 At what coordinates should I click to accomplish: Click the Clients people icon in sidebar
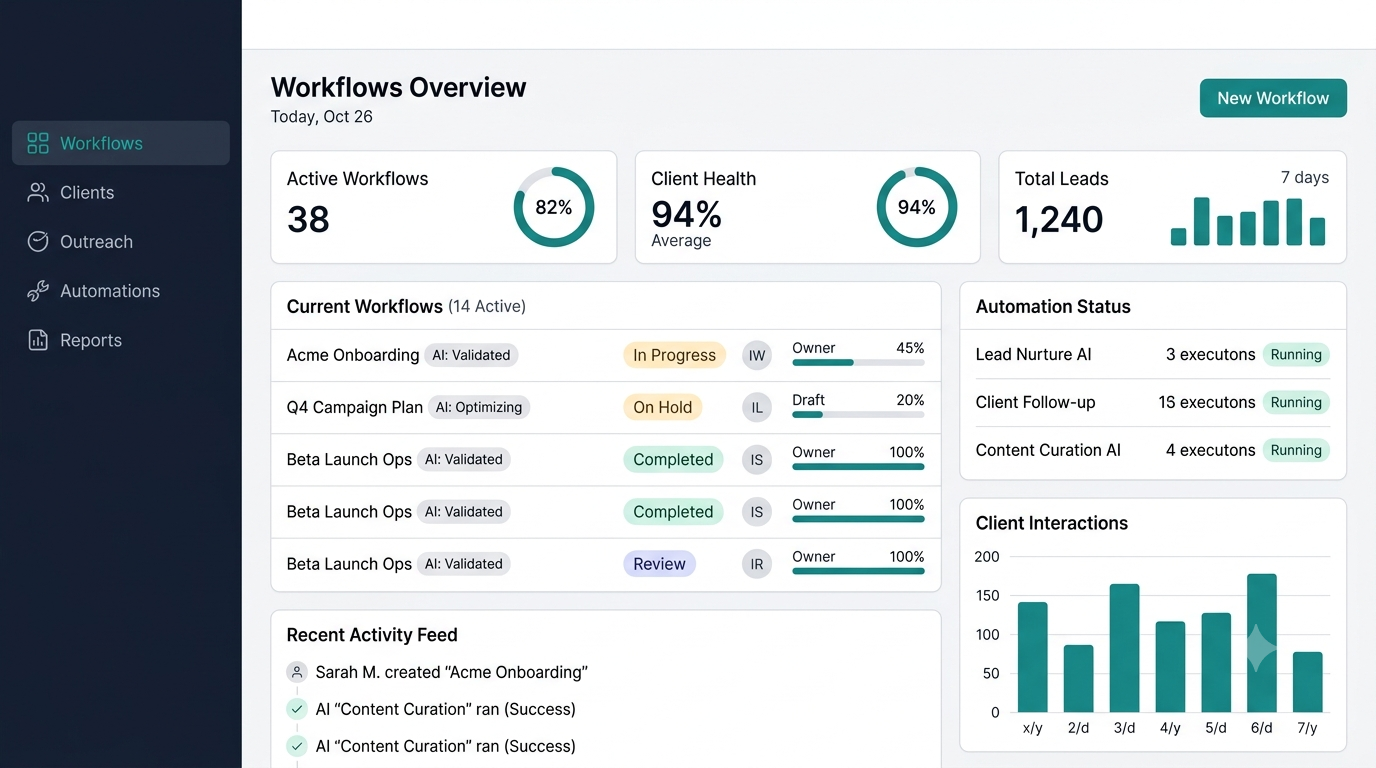tap(38, 192)
